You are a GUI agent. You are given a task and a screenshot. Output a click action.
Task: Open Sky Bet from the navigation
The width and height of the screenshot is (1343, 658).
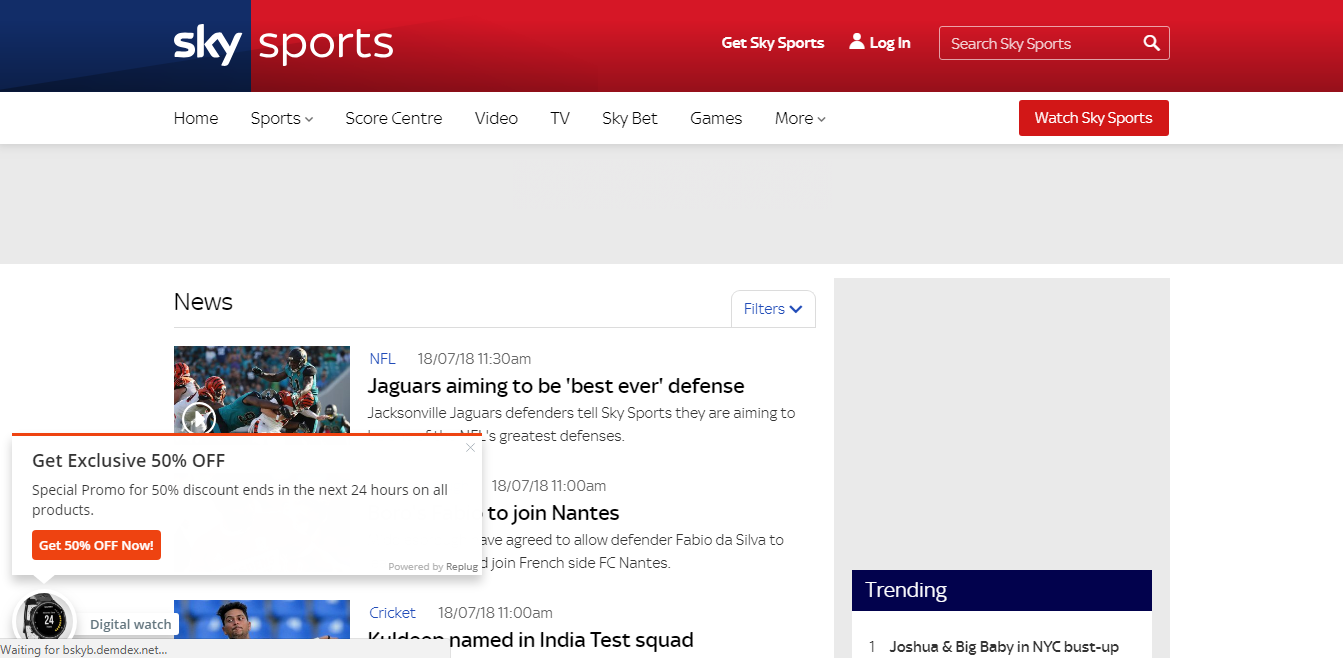pos(629,118)
